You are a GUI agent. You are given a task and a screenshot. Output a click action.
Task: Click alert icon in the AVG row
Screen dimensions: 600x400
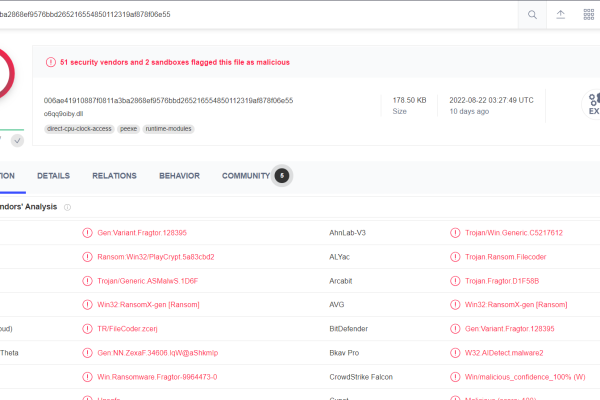(455, 305)
